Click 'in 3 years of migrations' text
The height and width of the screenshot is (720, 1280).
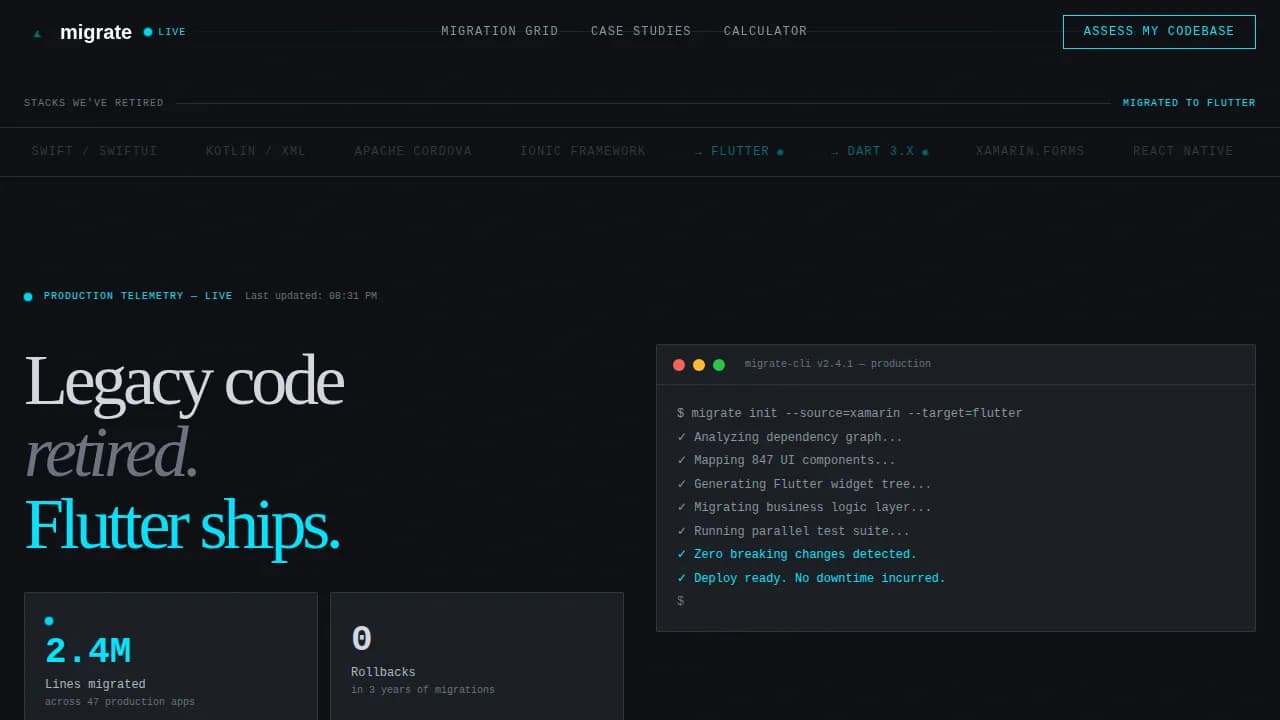pyautogui.click(x=423, y=690)
